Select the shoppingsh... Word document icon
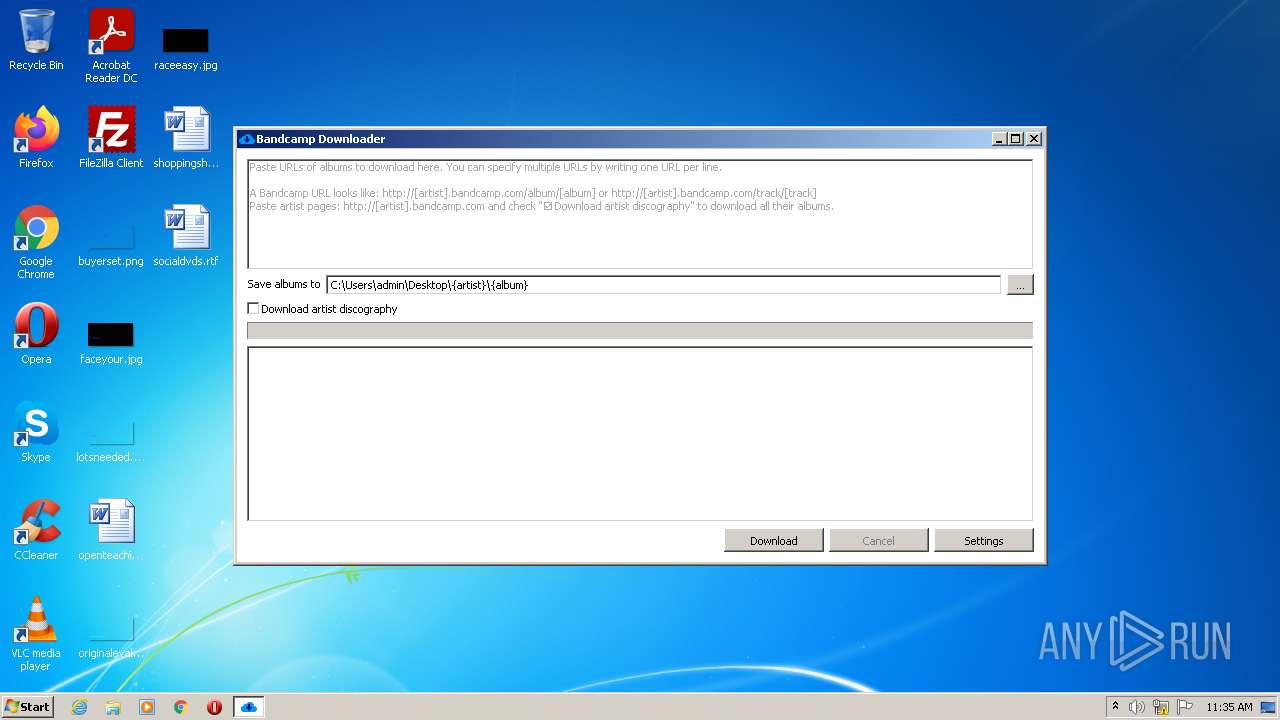 186,138
